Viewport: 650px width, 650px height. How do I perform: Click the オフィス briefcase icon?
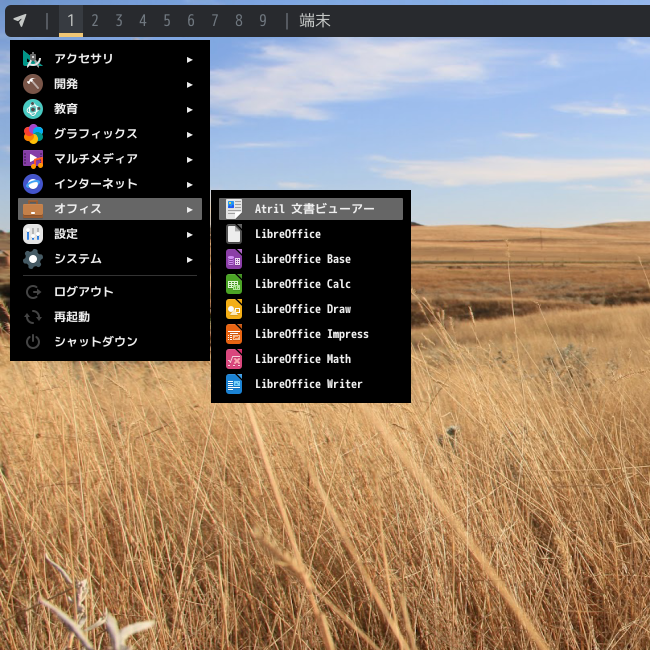click(33, 209)
